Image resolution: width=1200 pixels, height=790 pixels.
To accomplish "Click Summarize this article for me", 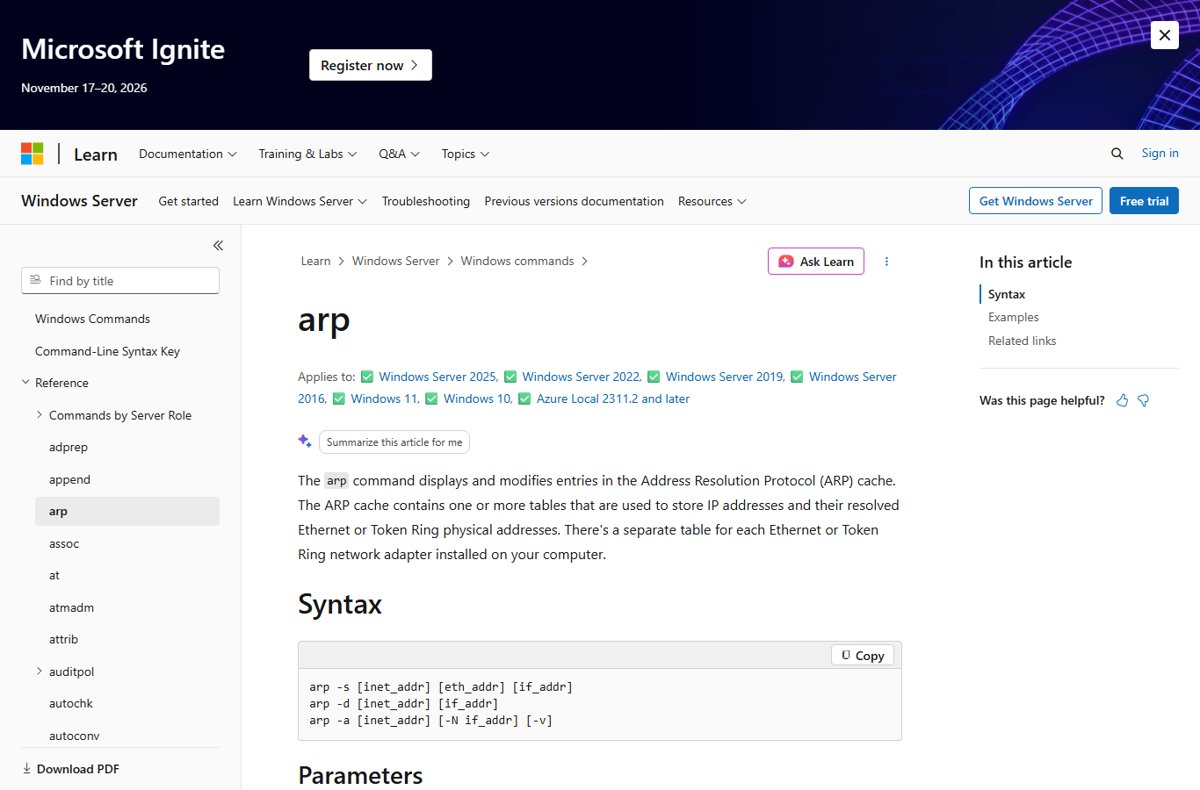I will pos(394,442).
